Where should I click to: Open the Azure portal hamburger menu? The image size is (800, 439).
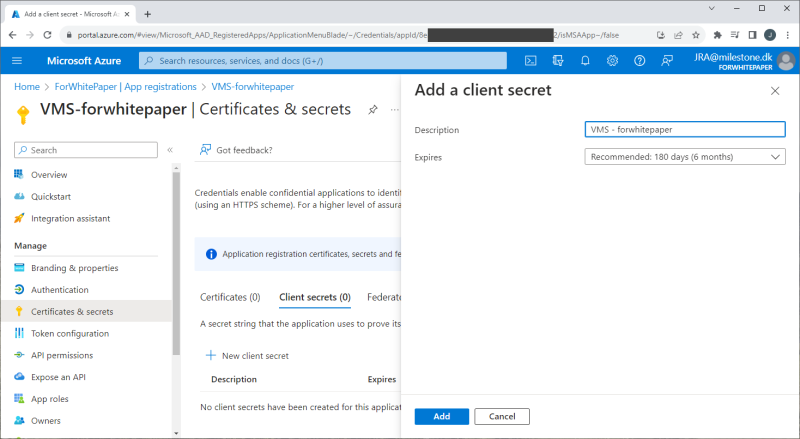17,60
